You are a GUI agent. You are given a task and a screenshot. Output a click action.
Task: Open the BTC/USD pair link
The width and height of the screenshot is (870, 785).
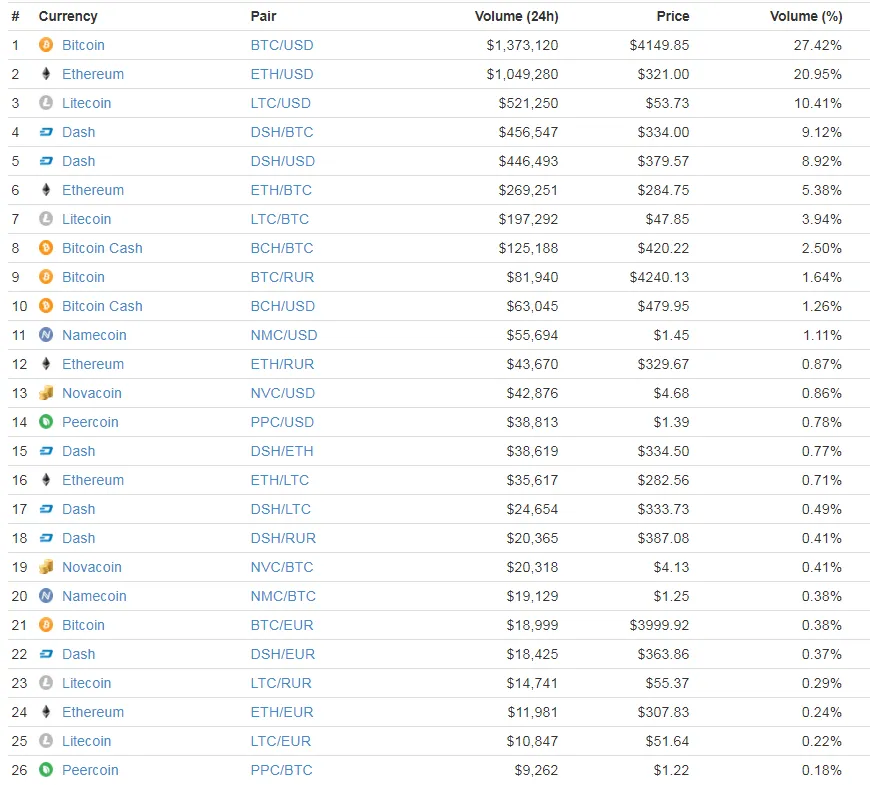282,45
